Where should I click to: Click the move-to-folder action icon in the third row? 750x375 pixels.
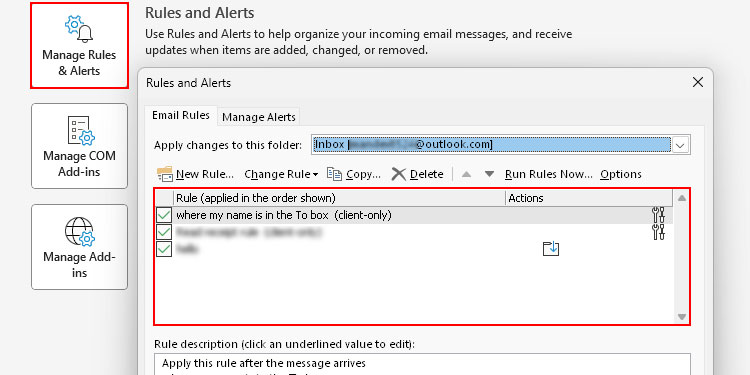(x=551, y=248)
